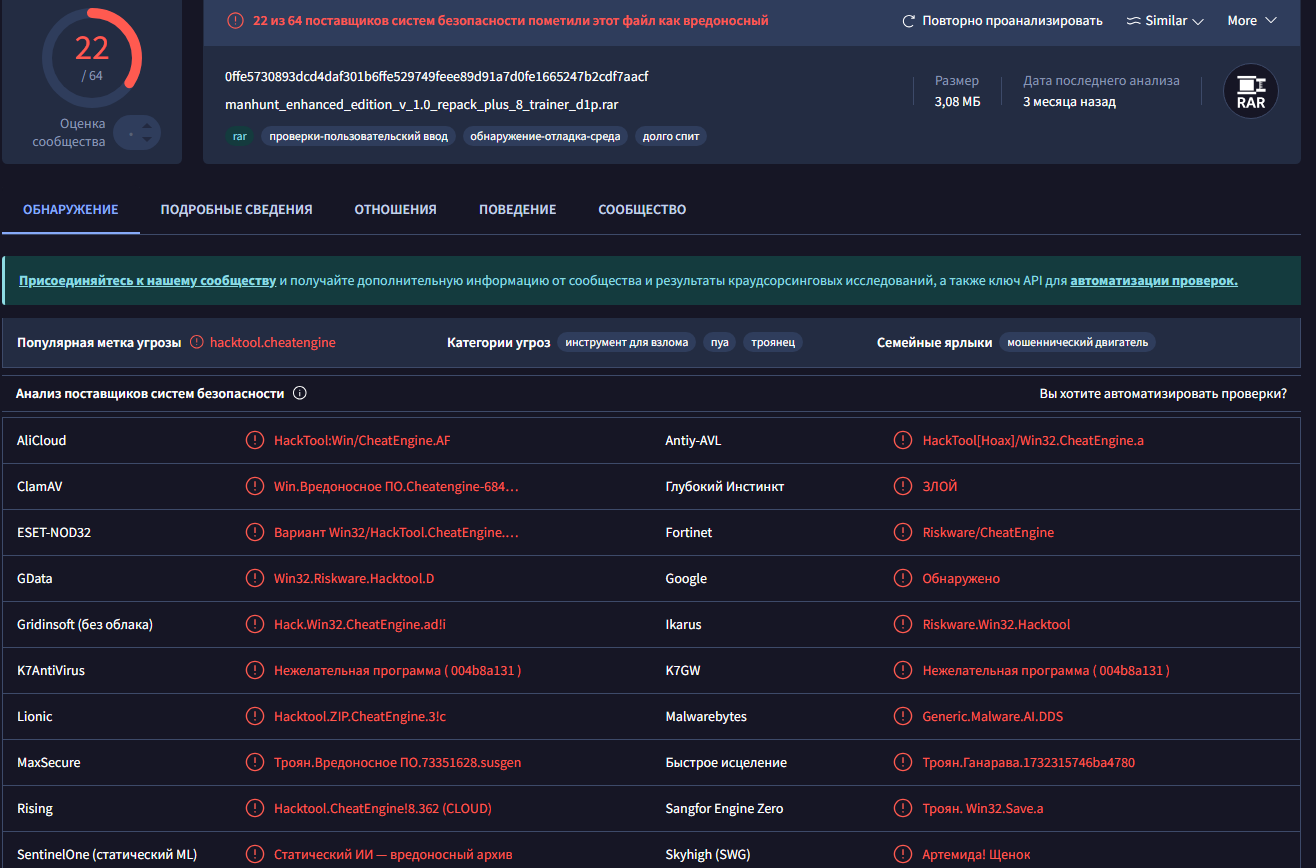Click the долго спит tag
The width and height of the screenshot is (1316, 868).
click(670, 136)
